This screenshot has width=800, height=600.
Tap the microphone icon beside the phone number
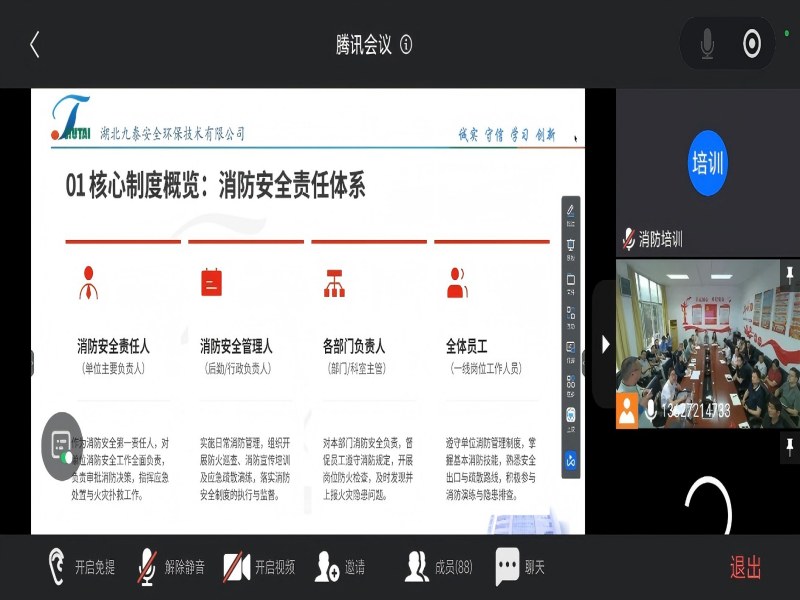tap(650, 410)
